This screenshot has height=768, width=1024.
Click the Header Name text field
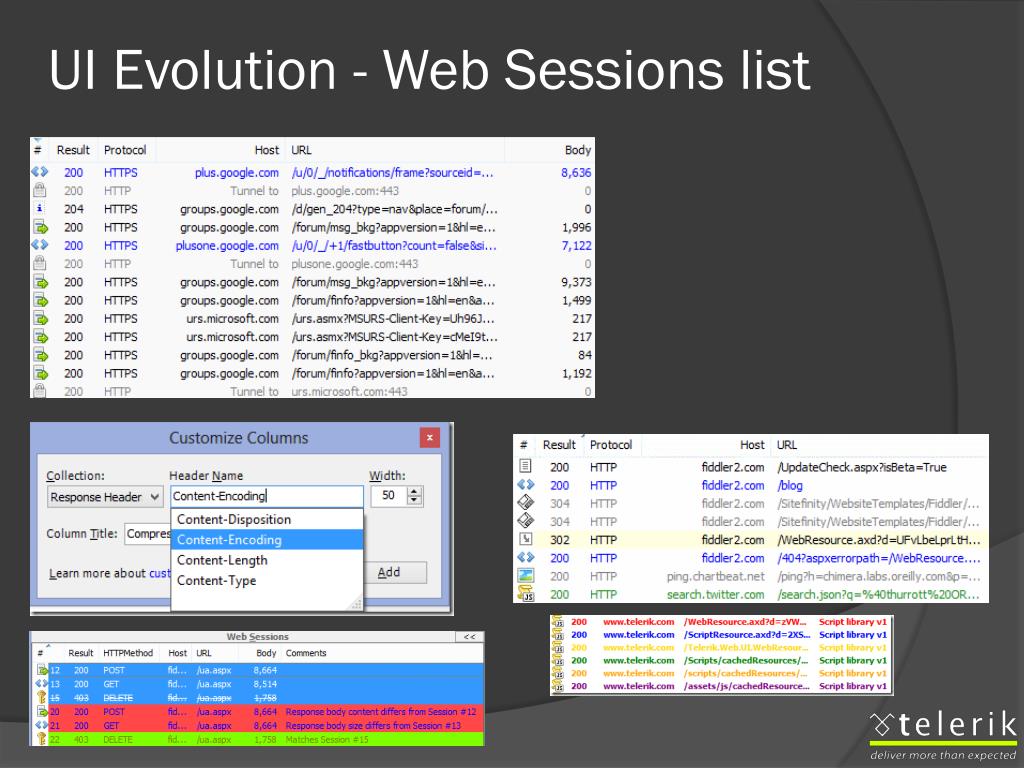(266, 496)
